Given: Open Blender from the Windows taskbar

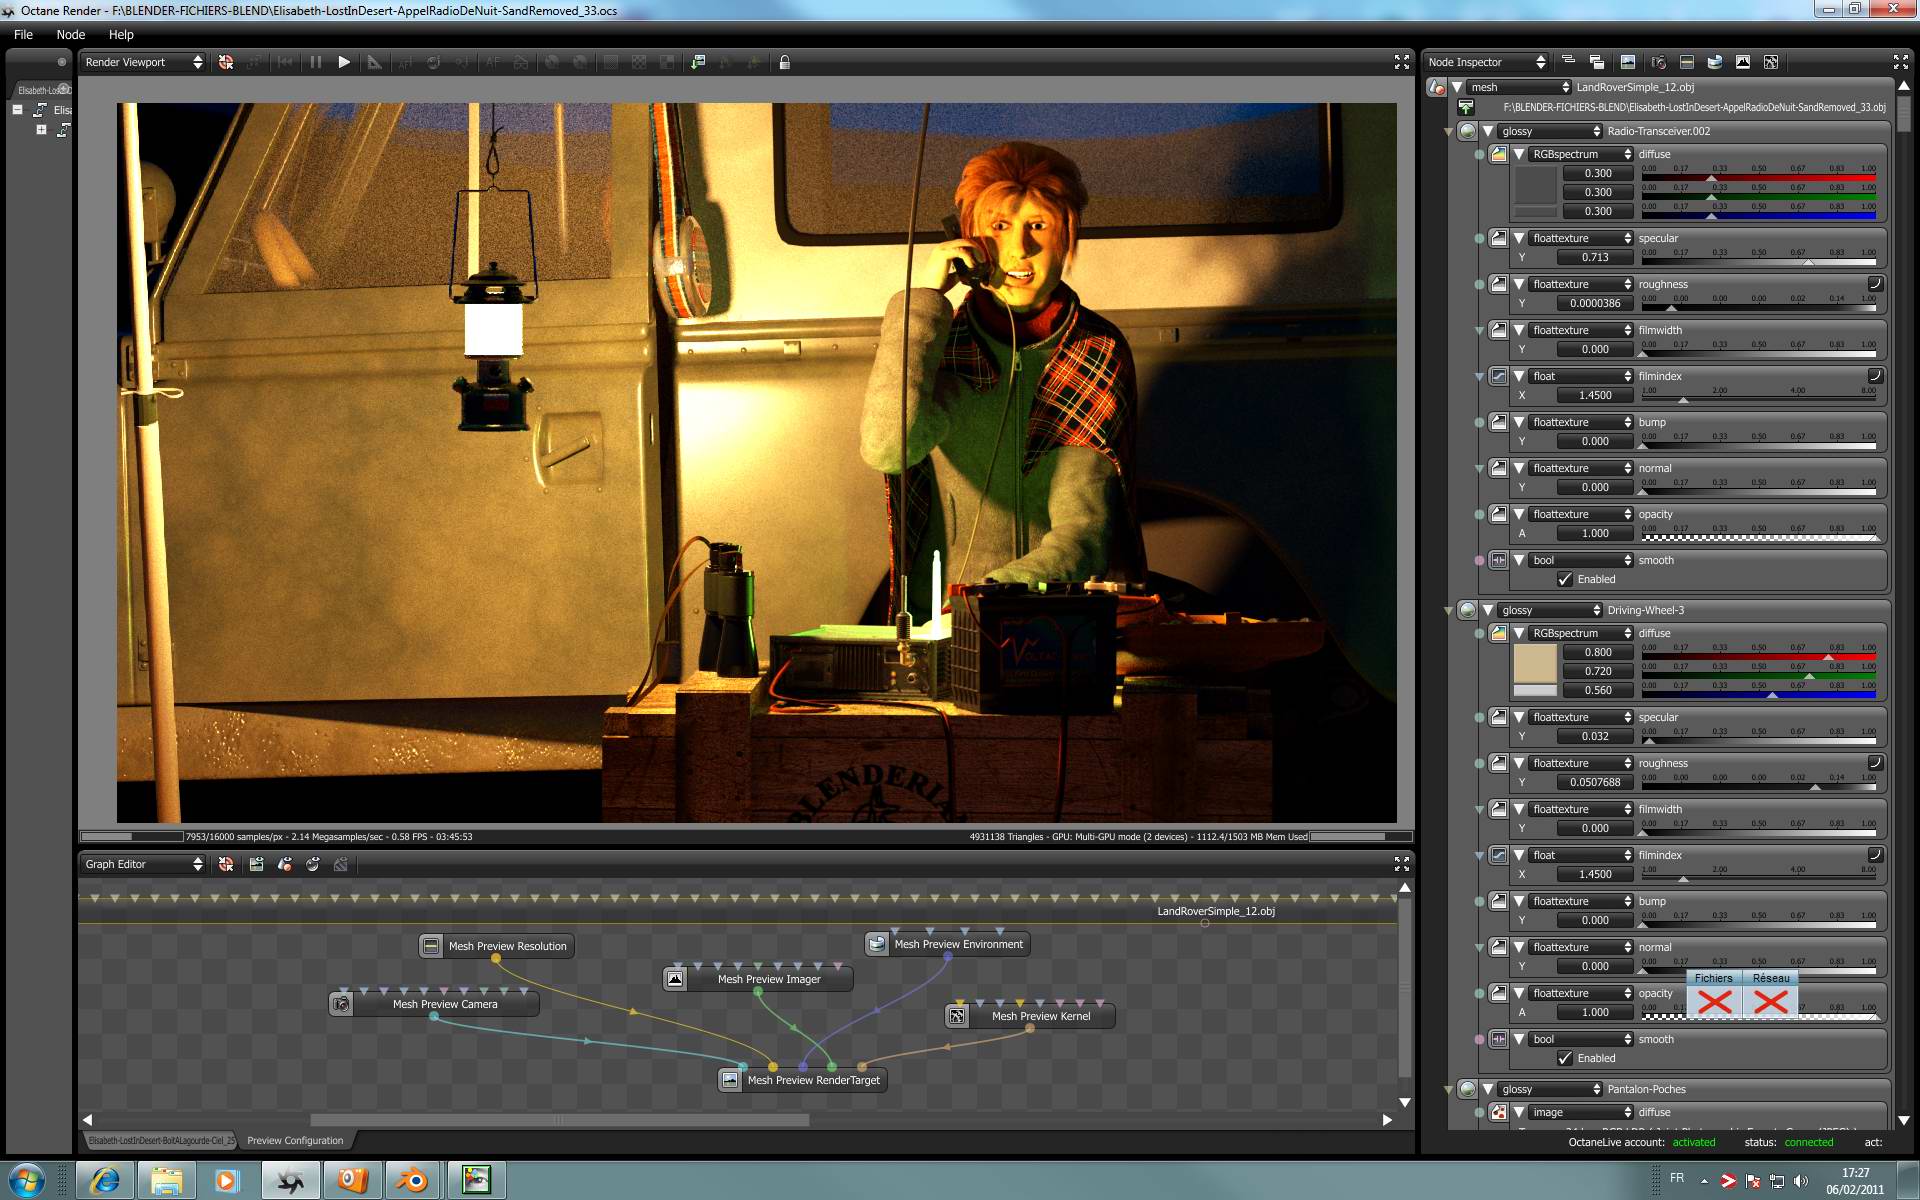Looking at the screenshot, I should click(411, 1181).
